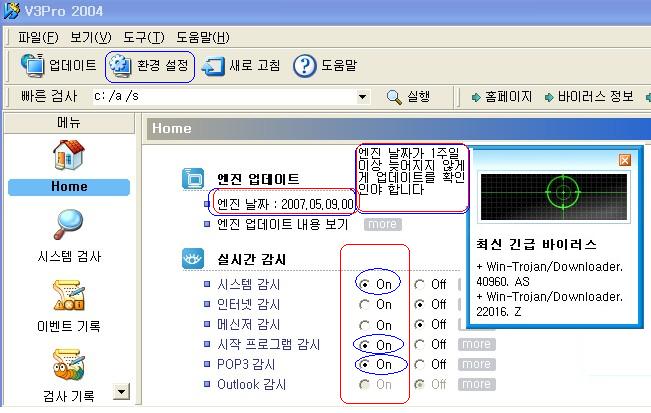Screen dimensions: 651x413
Task: Click more next to 엔진 업데이트 내용 보기
Action: [383, 224]
